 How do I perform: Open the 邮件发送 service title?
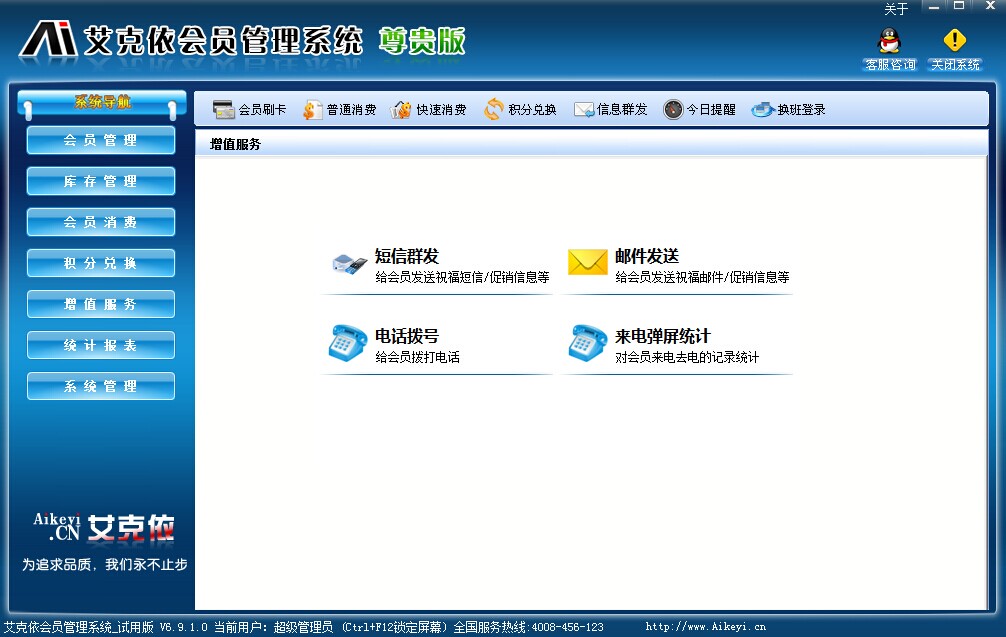[x=647, y=257]
